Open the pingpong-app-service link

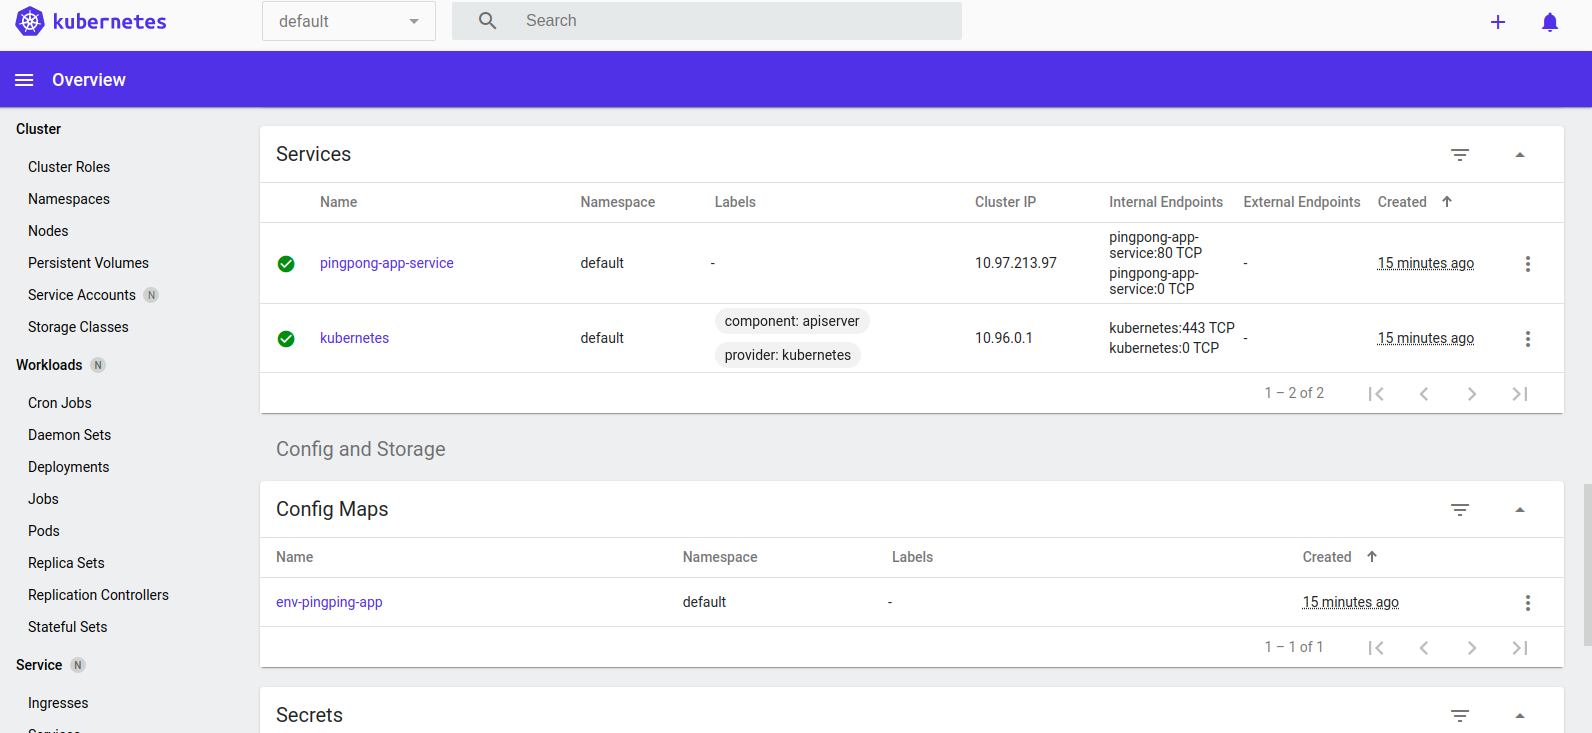click(387, 263)
